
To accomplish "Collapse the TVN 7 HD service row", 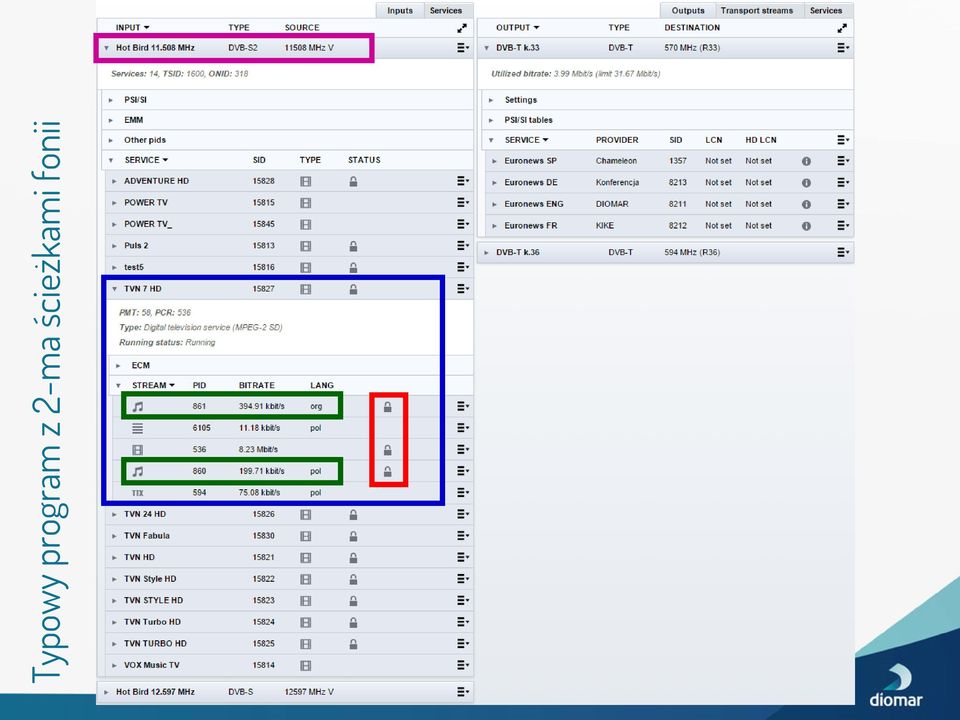I will click(x=114, y=289).
